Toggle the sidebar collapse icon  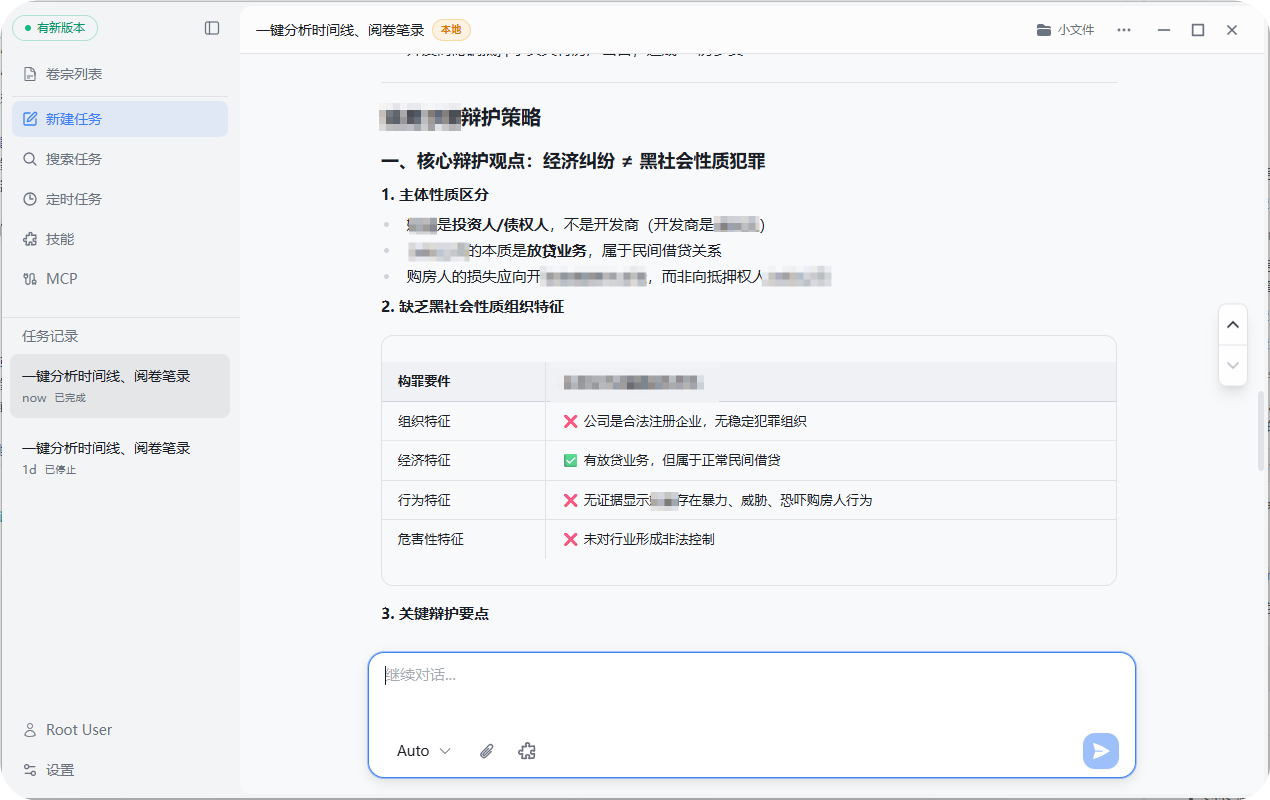(212, 28)
